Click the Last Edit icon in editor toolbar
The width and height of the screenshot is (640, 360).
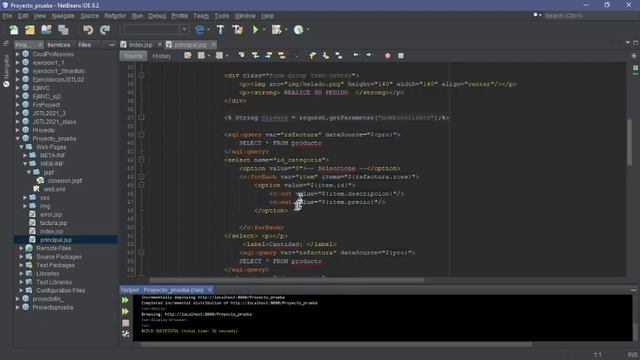pos(188,56)
